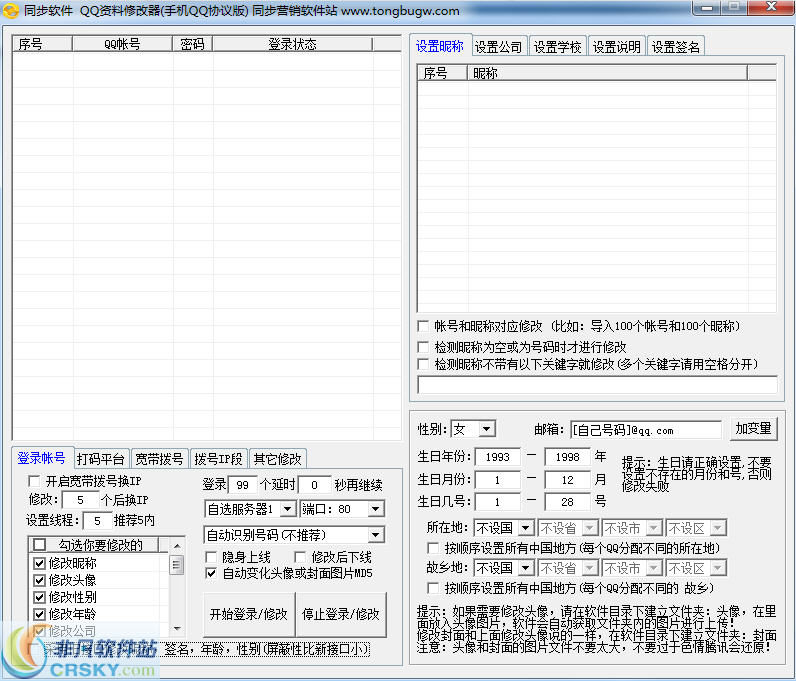Click the 邮箱 input field
Image resolution: width=796 pixels, height=681 pixels.
pyautogui.click(x=646, y=430)
